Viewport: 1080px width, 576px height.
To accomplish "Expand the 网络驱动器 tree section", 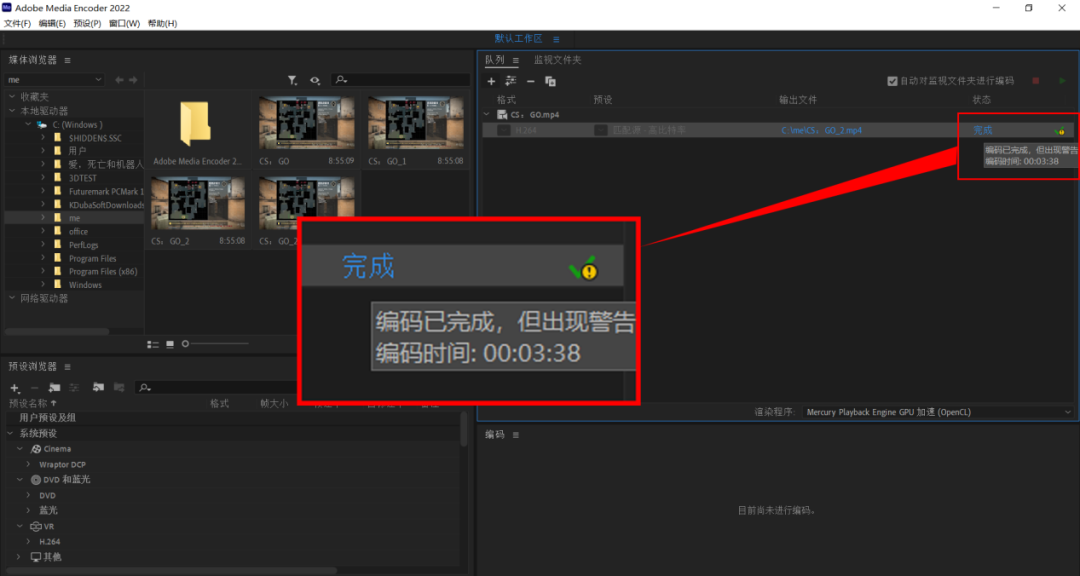I will coord(12,298).
